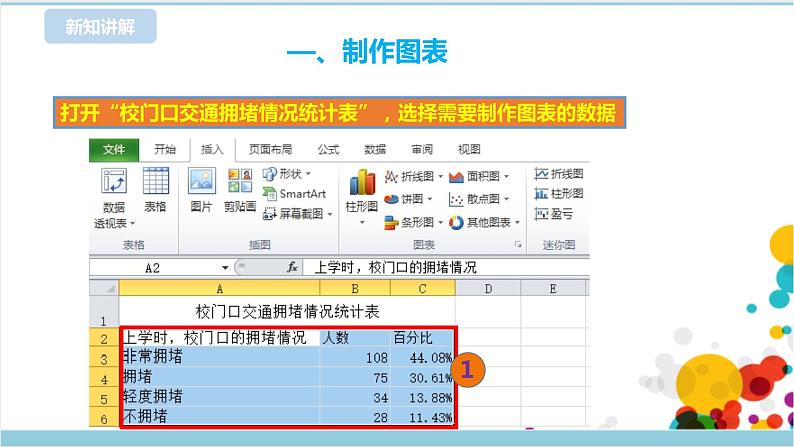
Task: Switch to the Review (审阅) tab
Action: [422, 149]
